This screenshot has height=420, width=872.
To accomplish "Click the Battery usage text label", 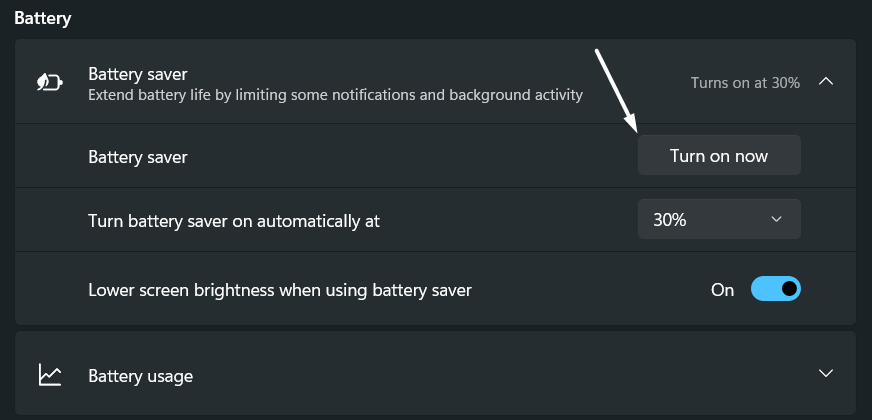I will coord(141,376).
